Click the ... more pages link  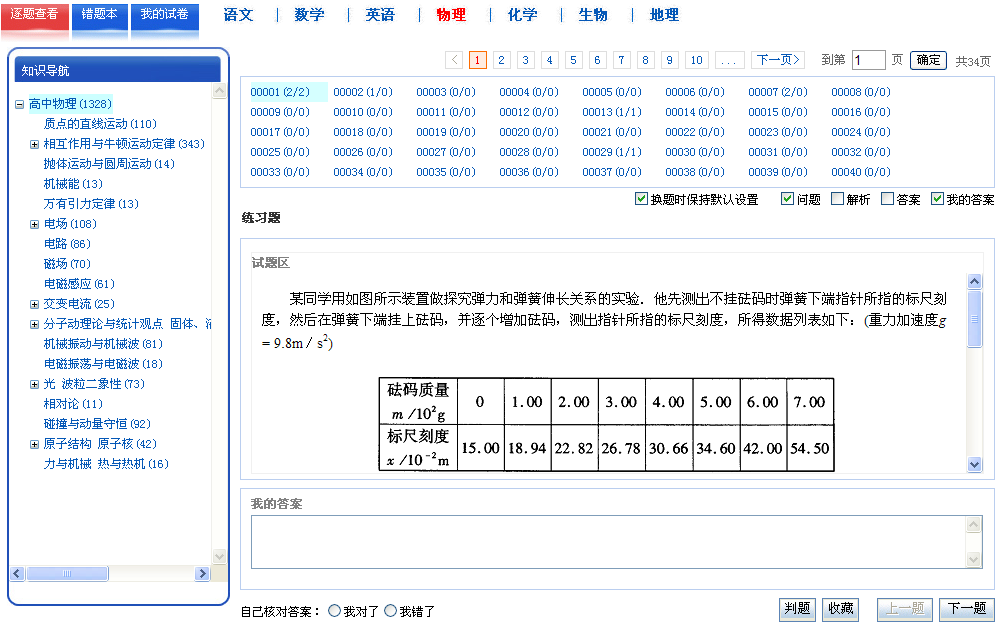[729, 60]
